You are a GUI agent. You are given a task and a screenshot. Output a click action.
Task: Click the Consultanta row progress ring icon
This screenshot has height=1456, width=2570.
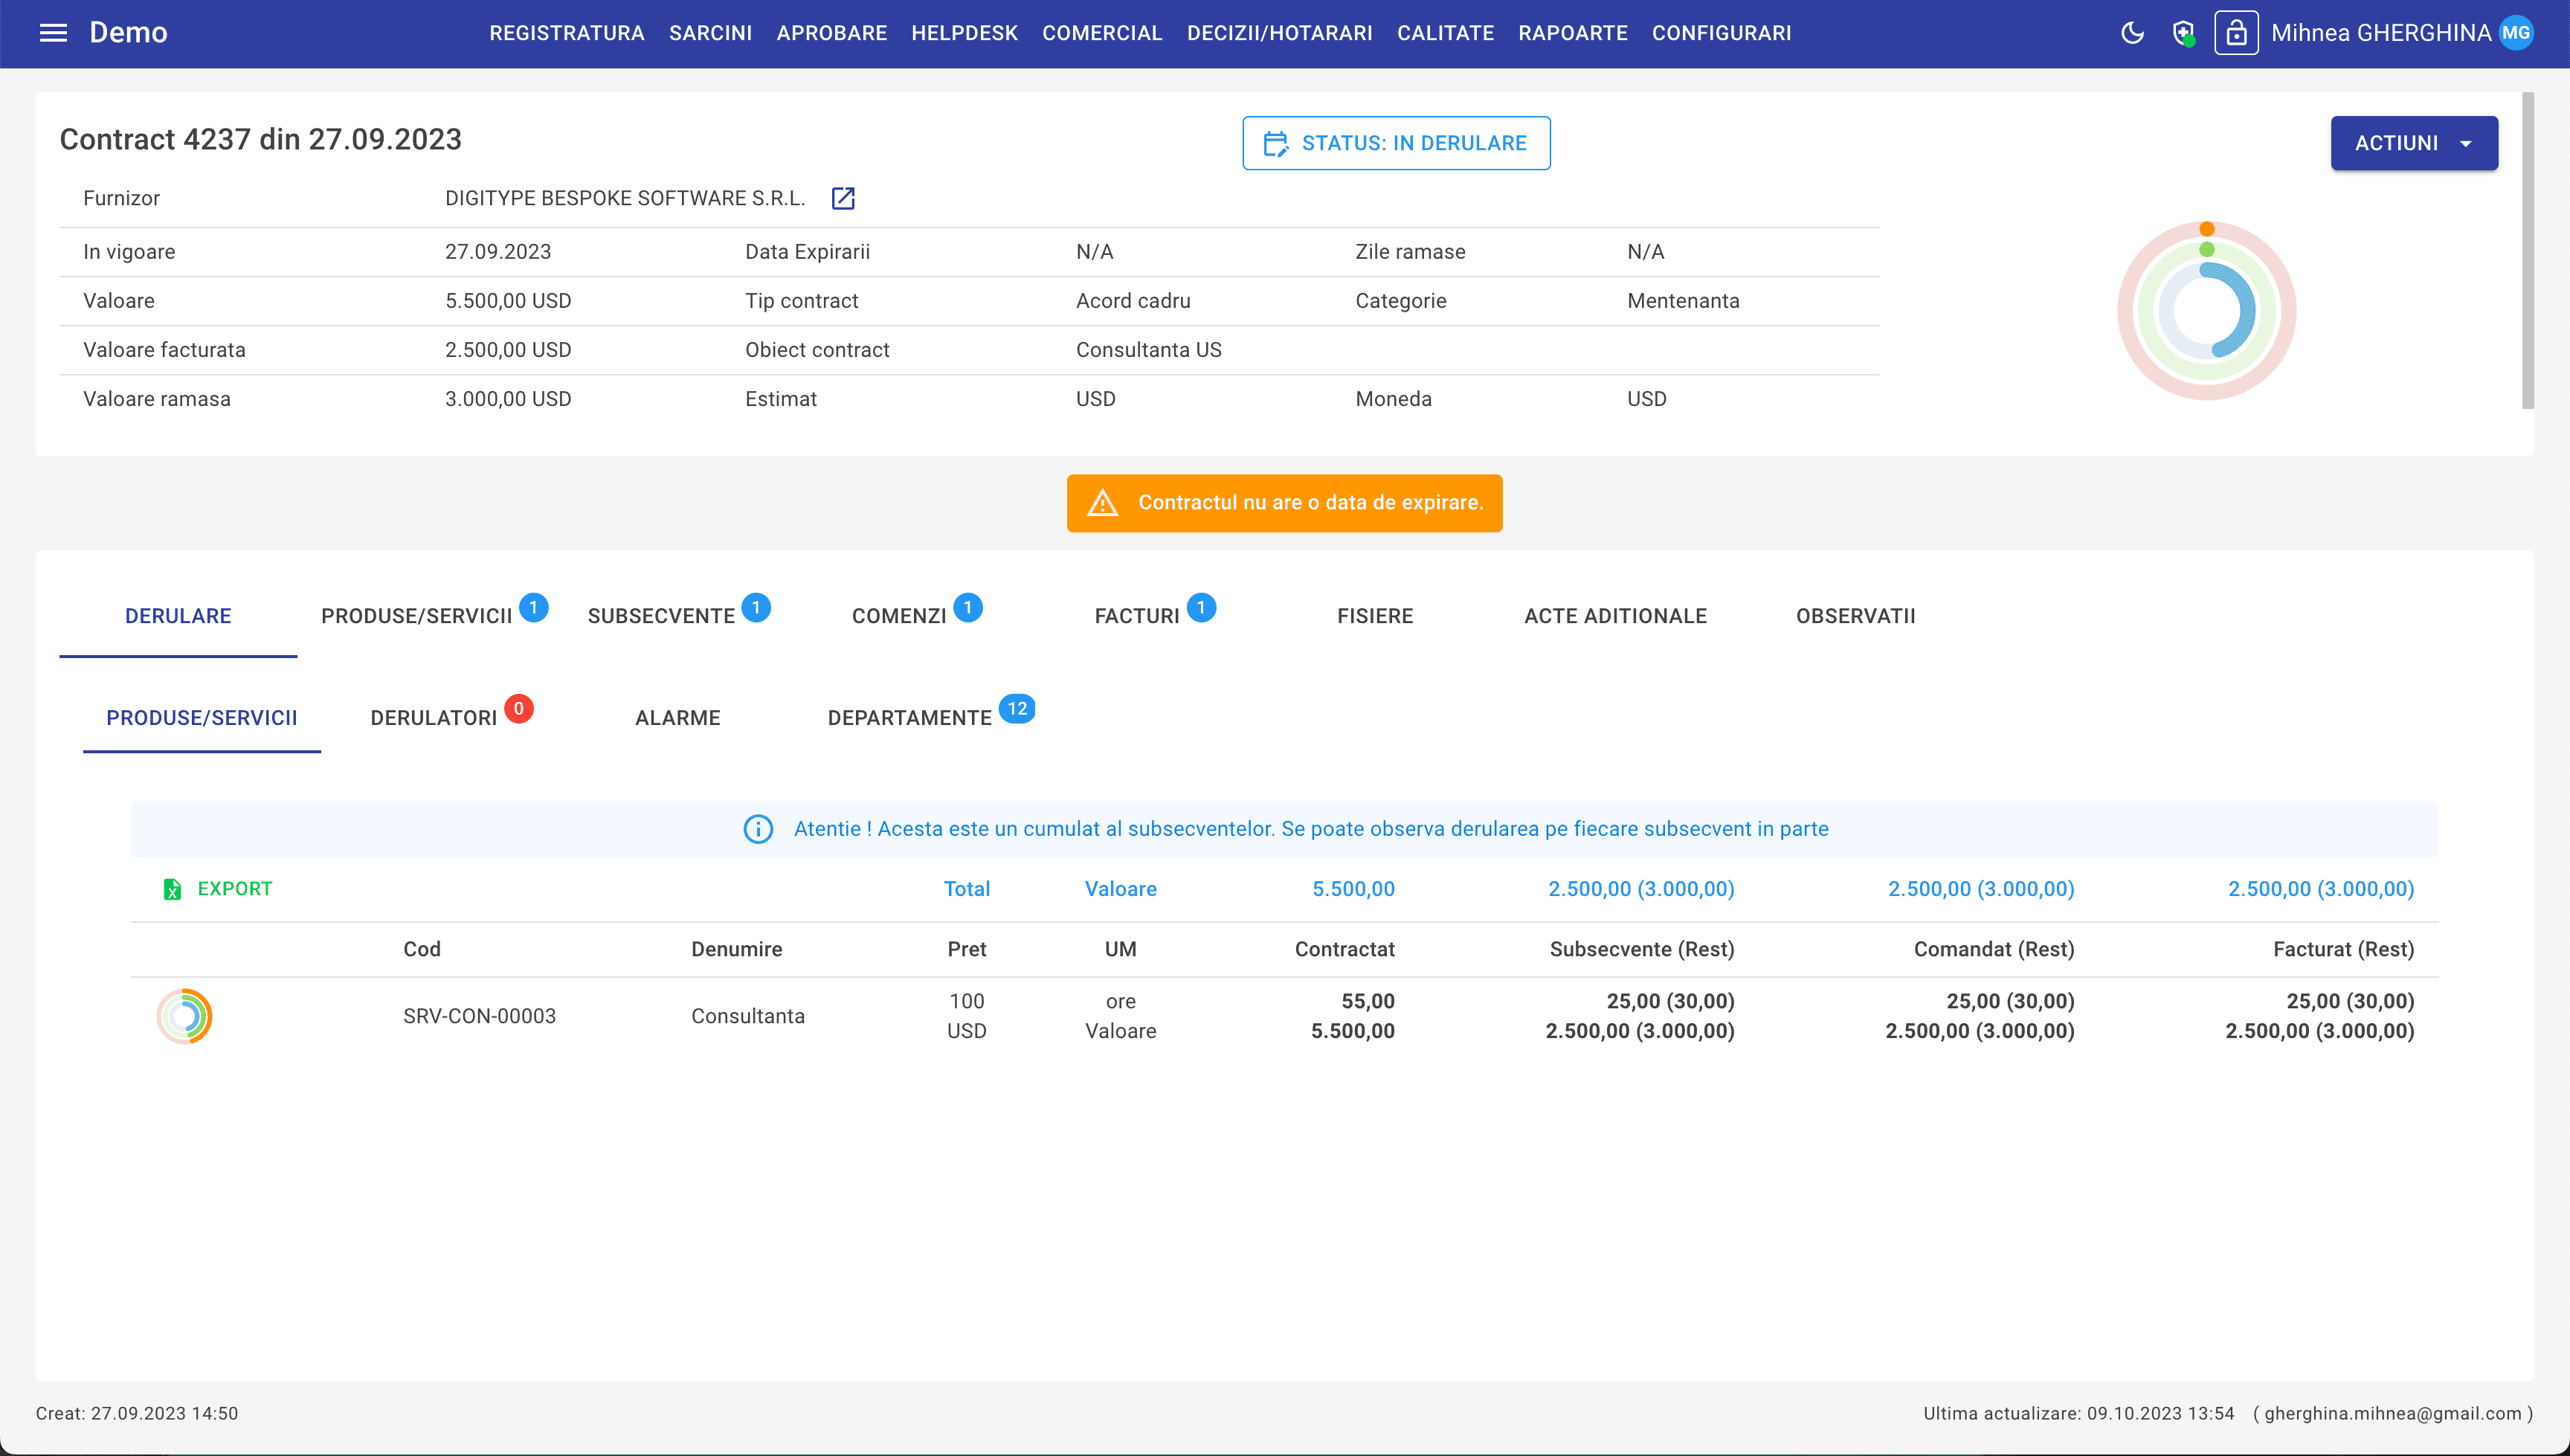[x=185, y=1016]
